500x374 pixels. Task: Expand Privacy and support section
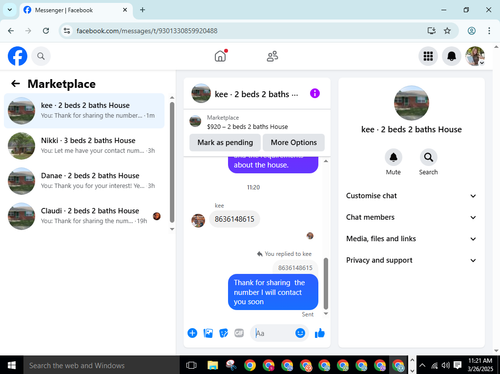pyautogui.click(x=411, y=260)
